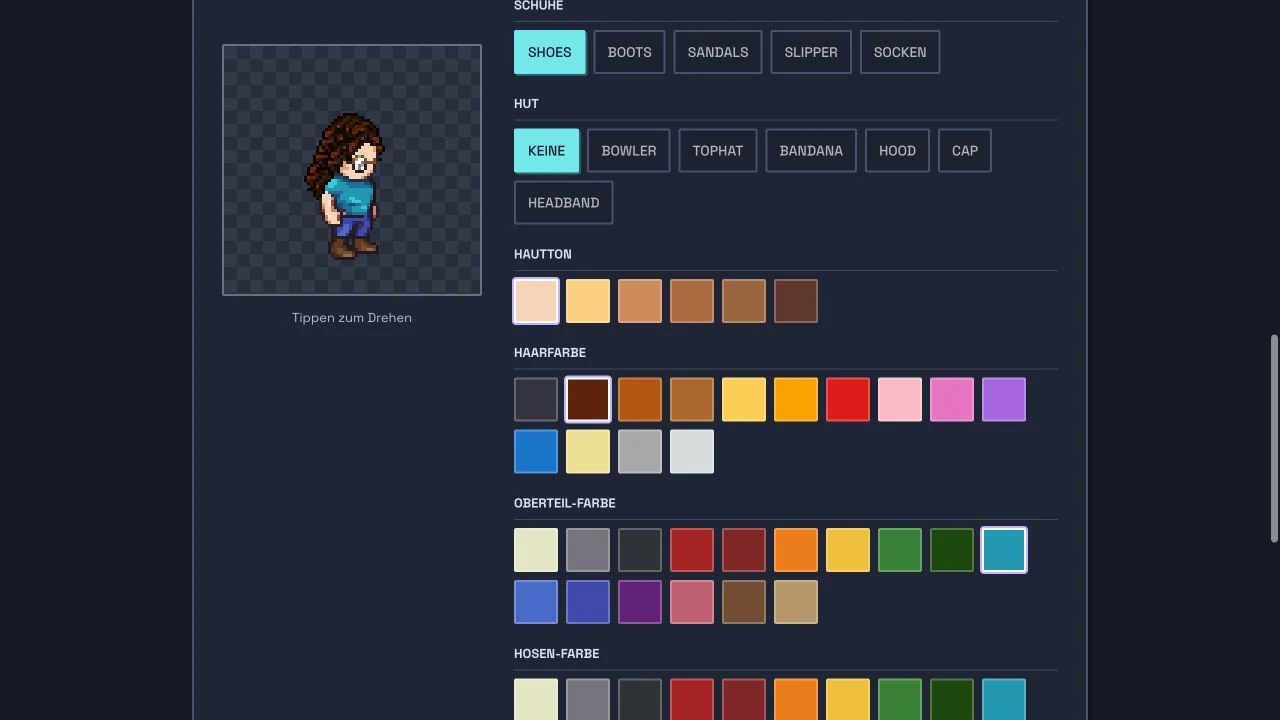Pick the tan top color swatch
The image size is (1280, 720).
(x=796, y=602)
